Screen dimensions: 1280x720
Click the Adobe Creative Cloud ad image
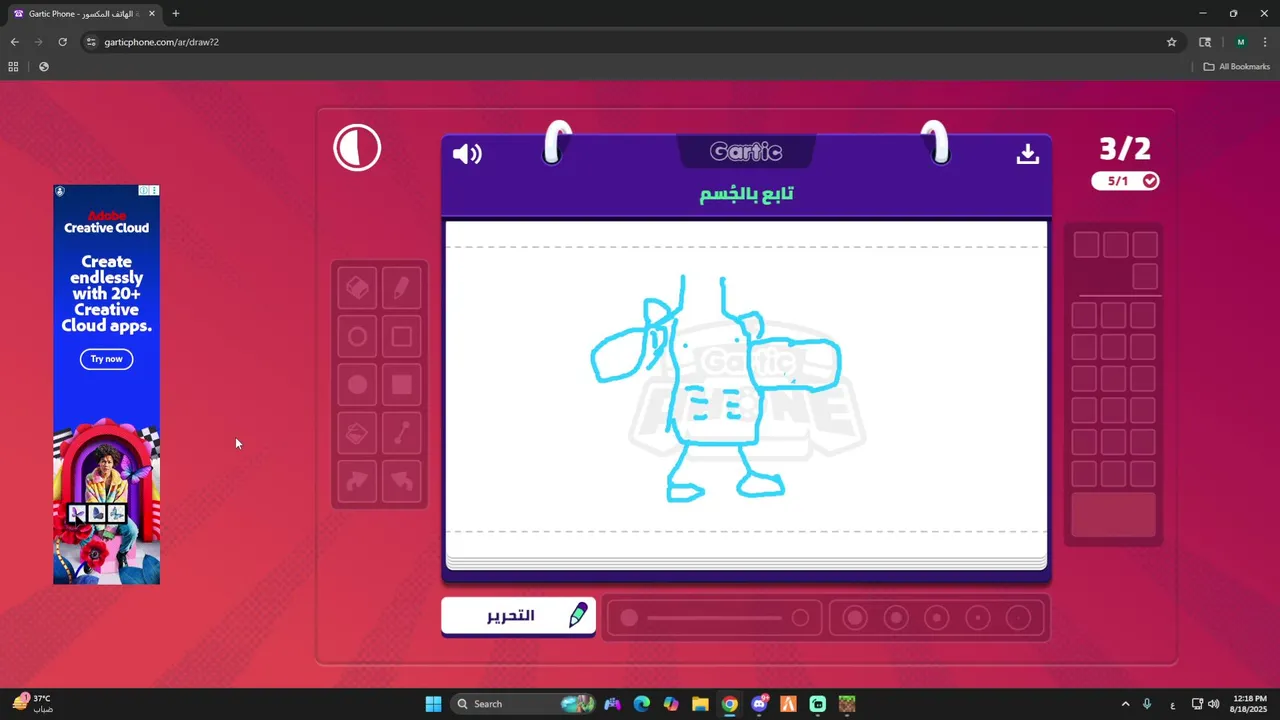106,384
